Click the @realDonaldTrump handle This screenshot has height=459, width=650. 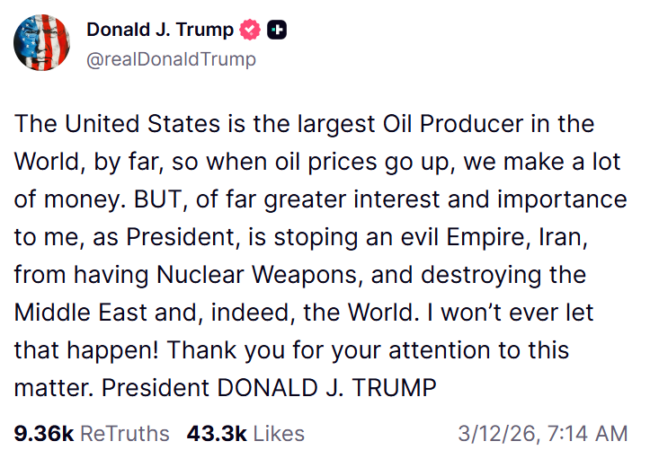(171, 59)
